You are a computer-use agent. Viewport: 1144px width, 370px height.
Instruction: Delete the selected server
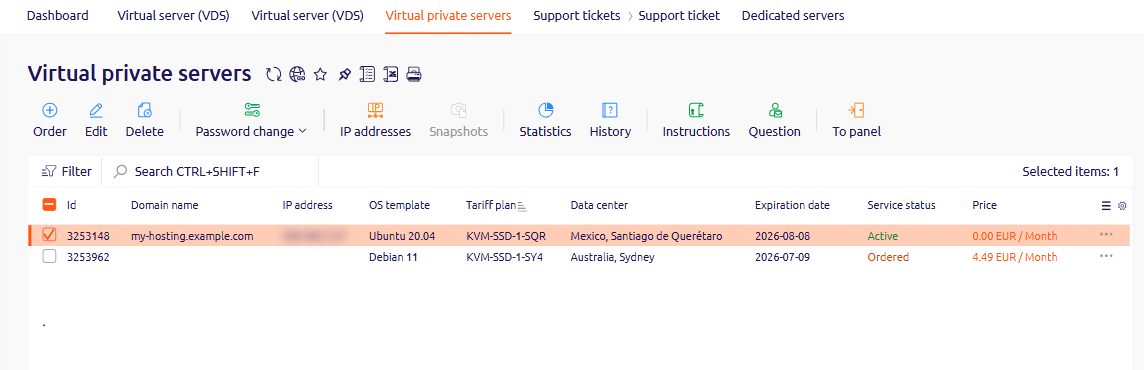click(x=144, y=120)
